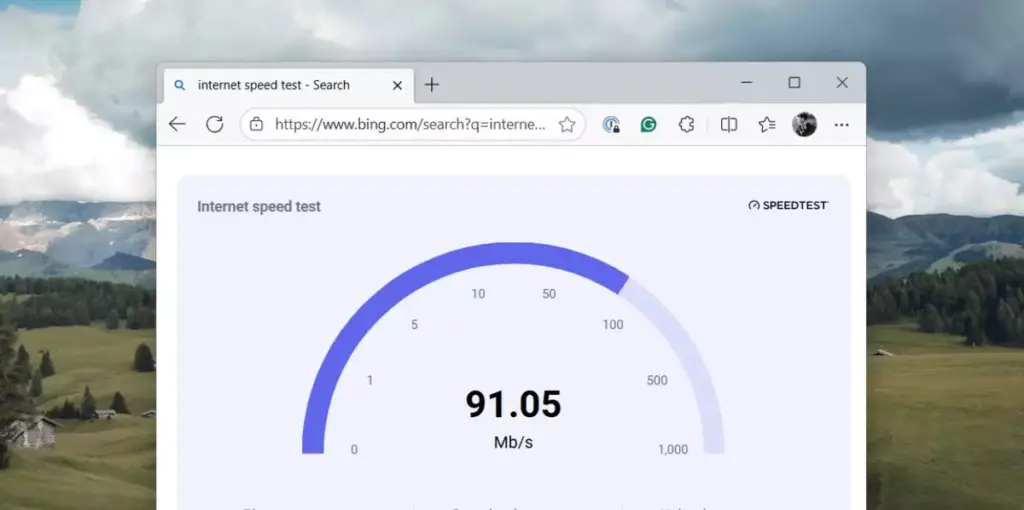Screen dimensions: 1024x510
Task: Open the Favorites list icon
Action: [767, 124]
